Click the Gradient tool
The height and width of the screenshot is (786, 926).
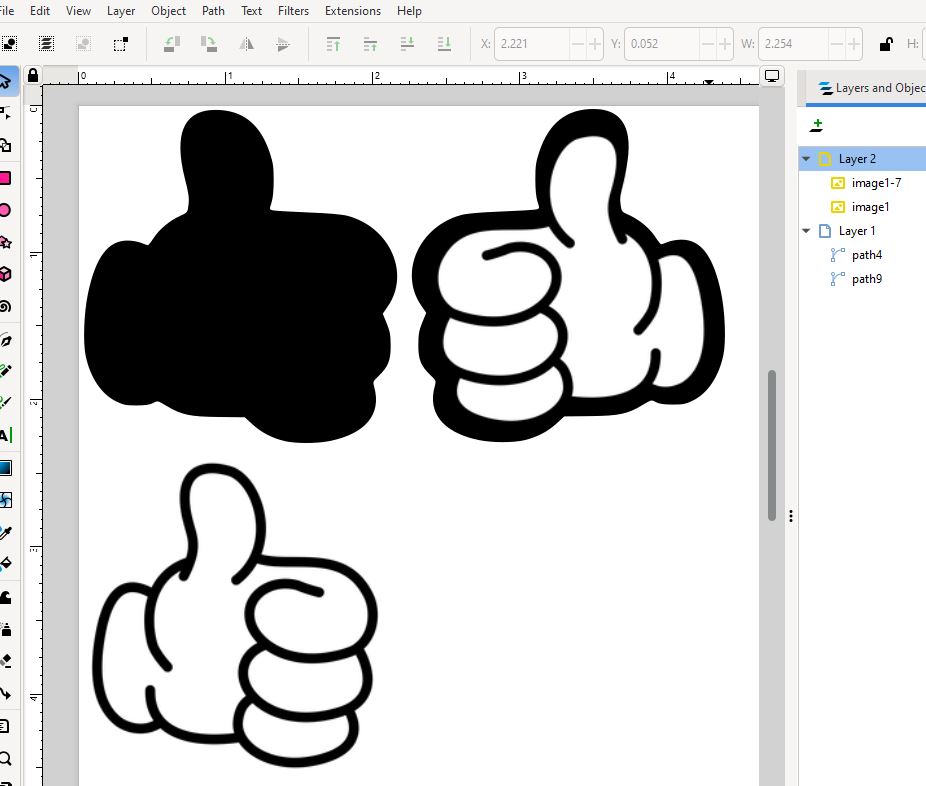click(5, 468)
